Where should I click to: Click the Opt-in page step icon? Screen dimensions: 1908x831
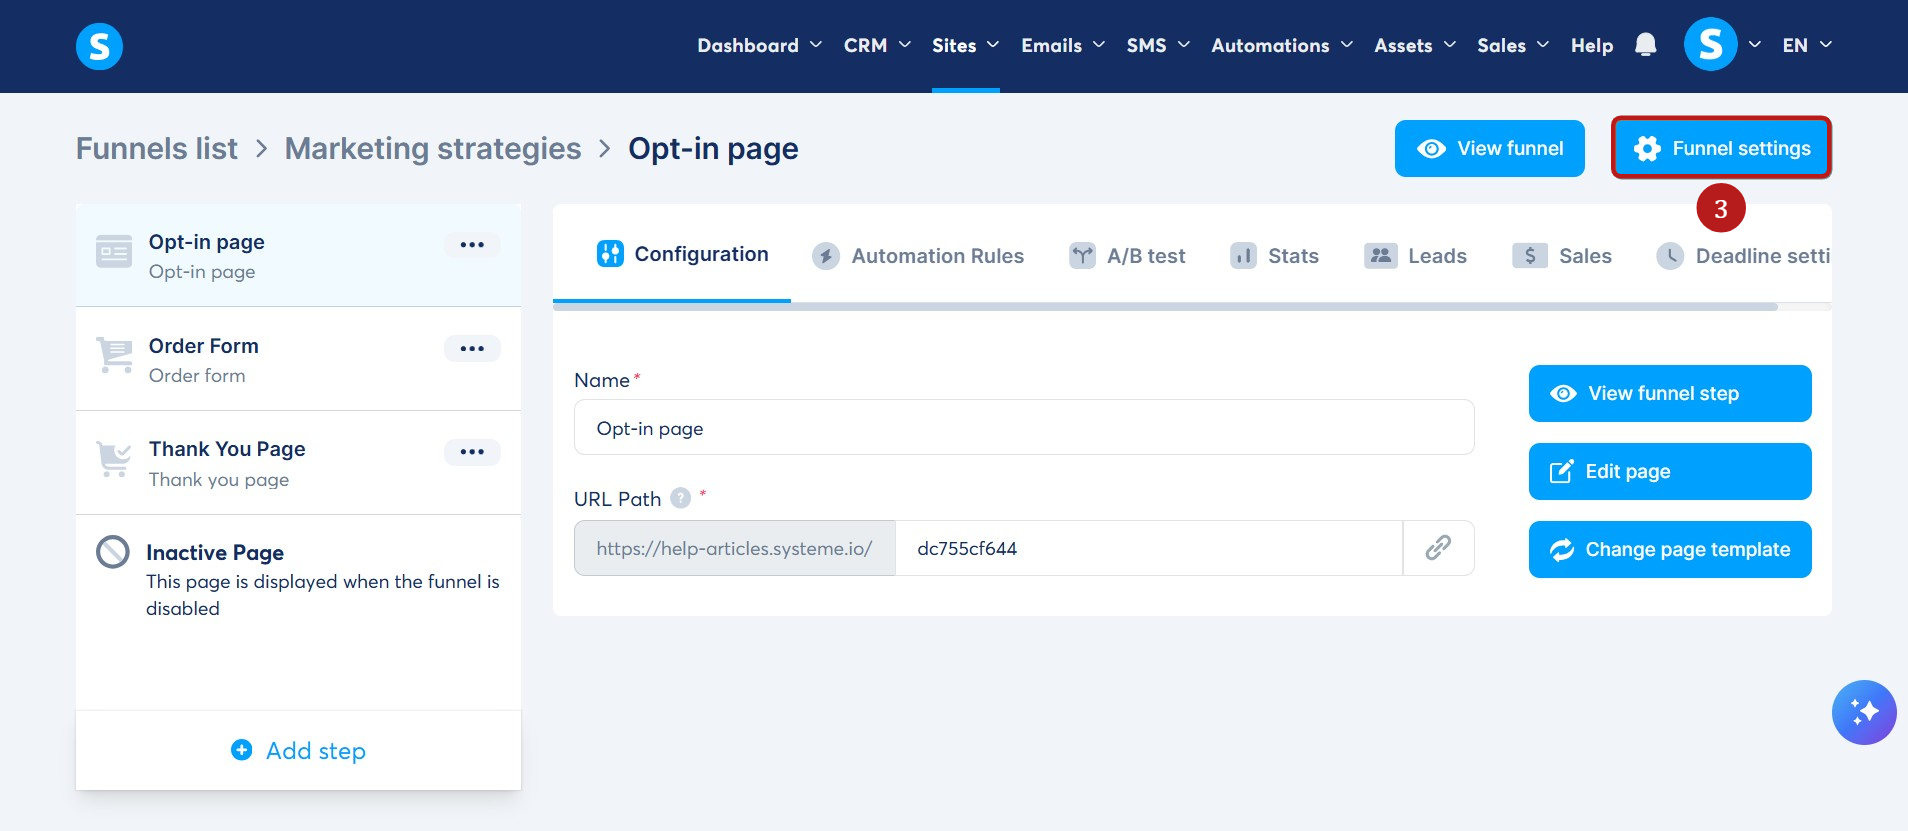(x=114, y=252)
